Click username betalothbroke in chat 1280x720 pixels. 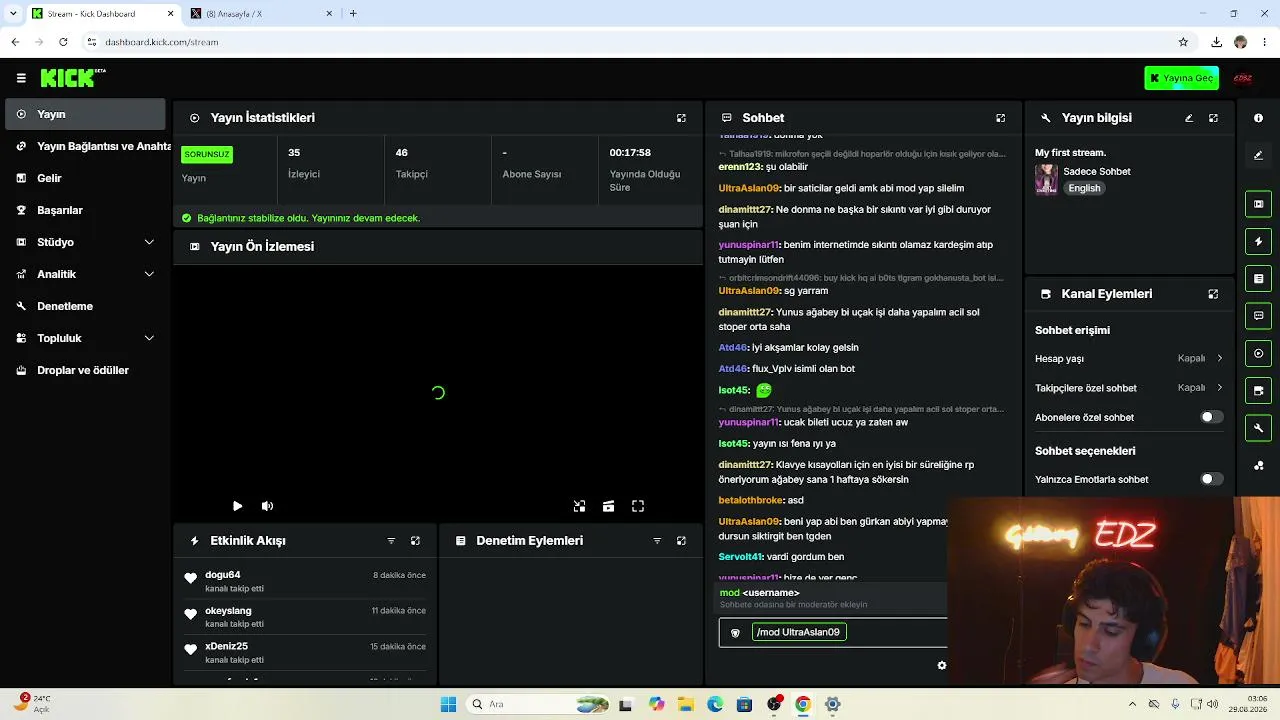pos(750,500)
